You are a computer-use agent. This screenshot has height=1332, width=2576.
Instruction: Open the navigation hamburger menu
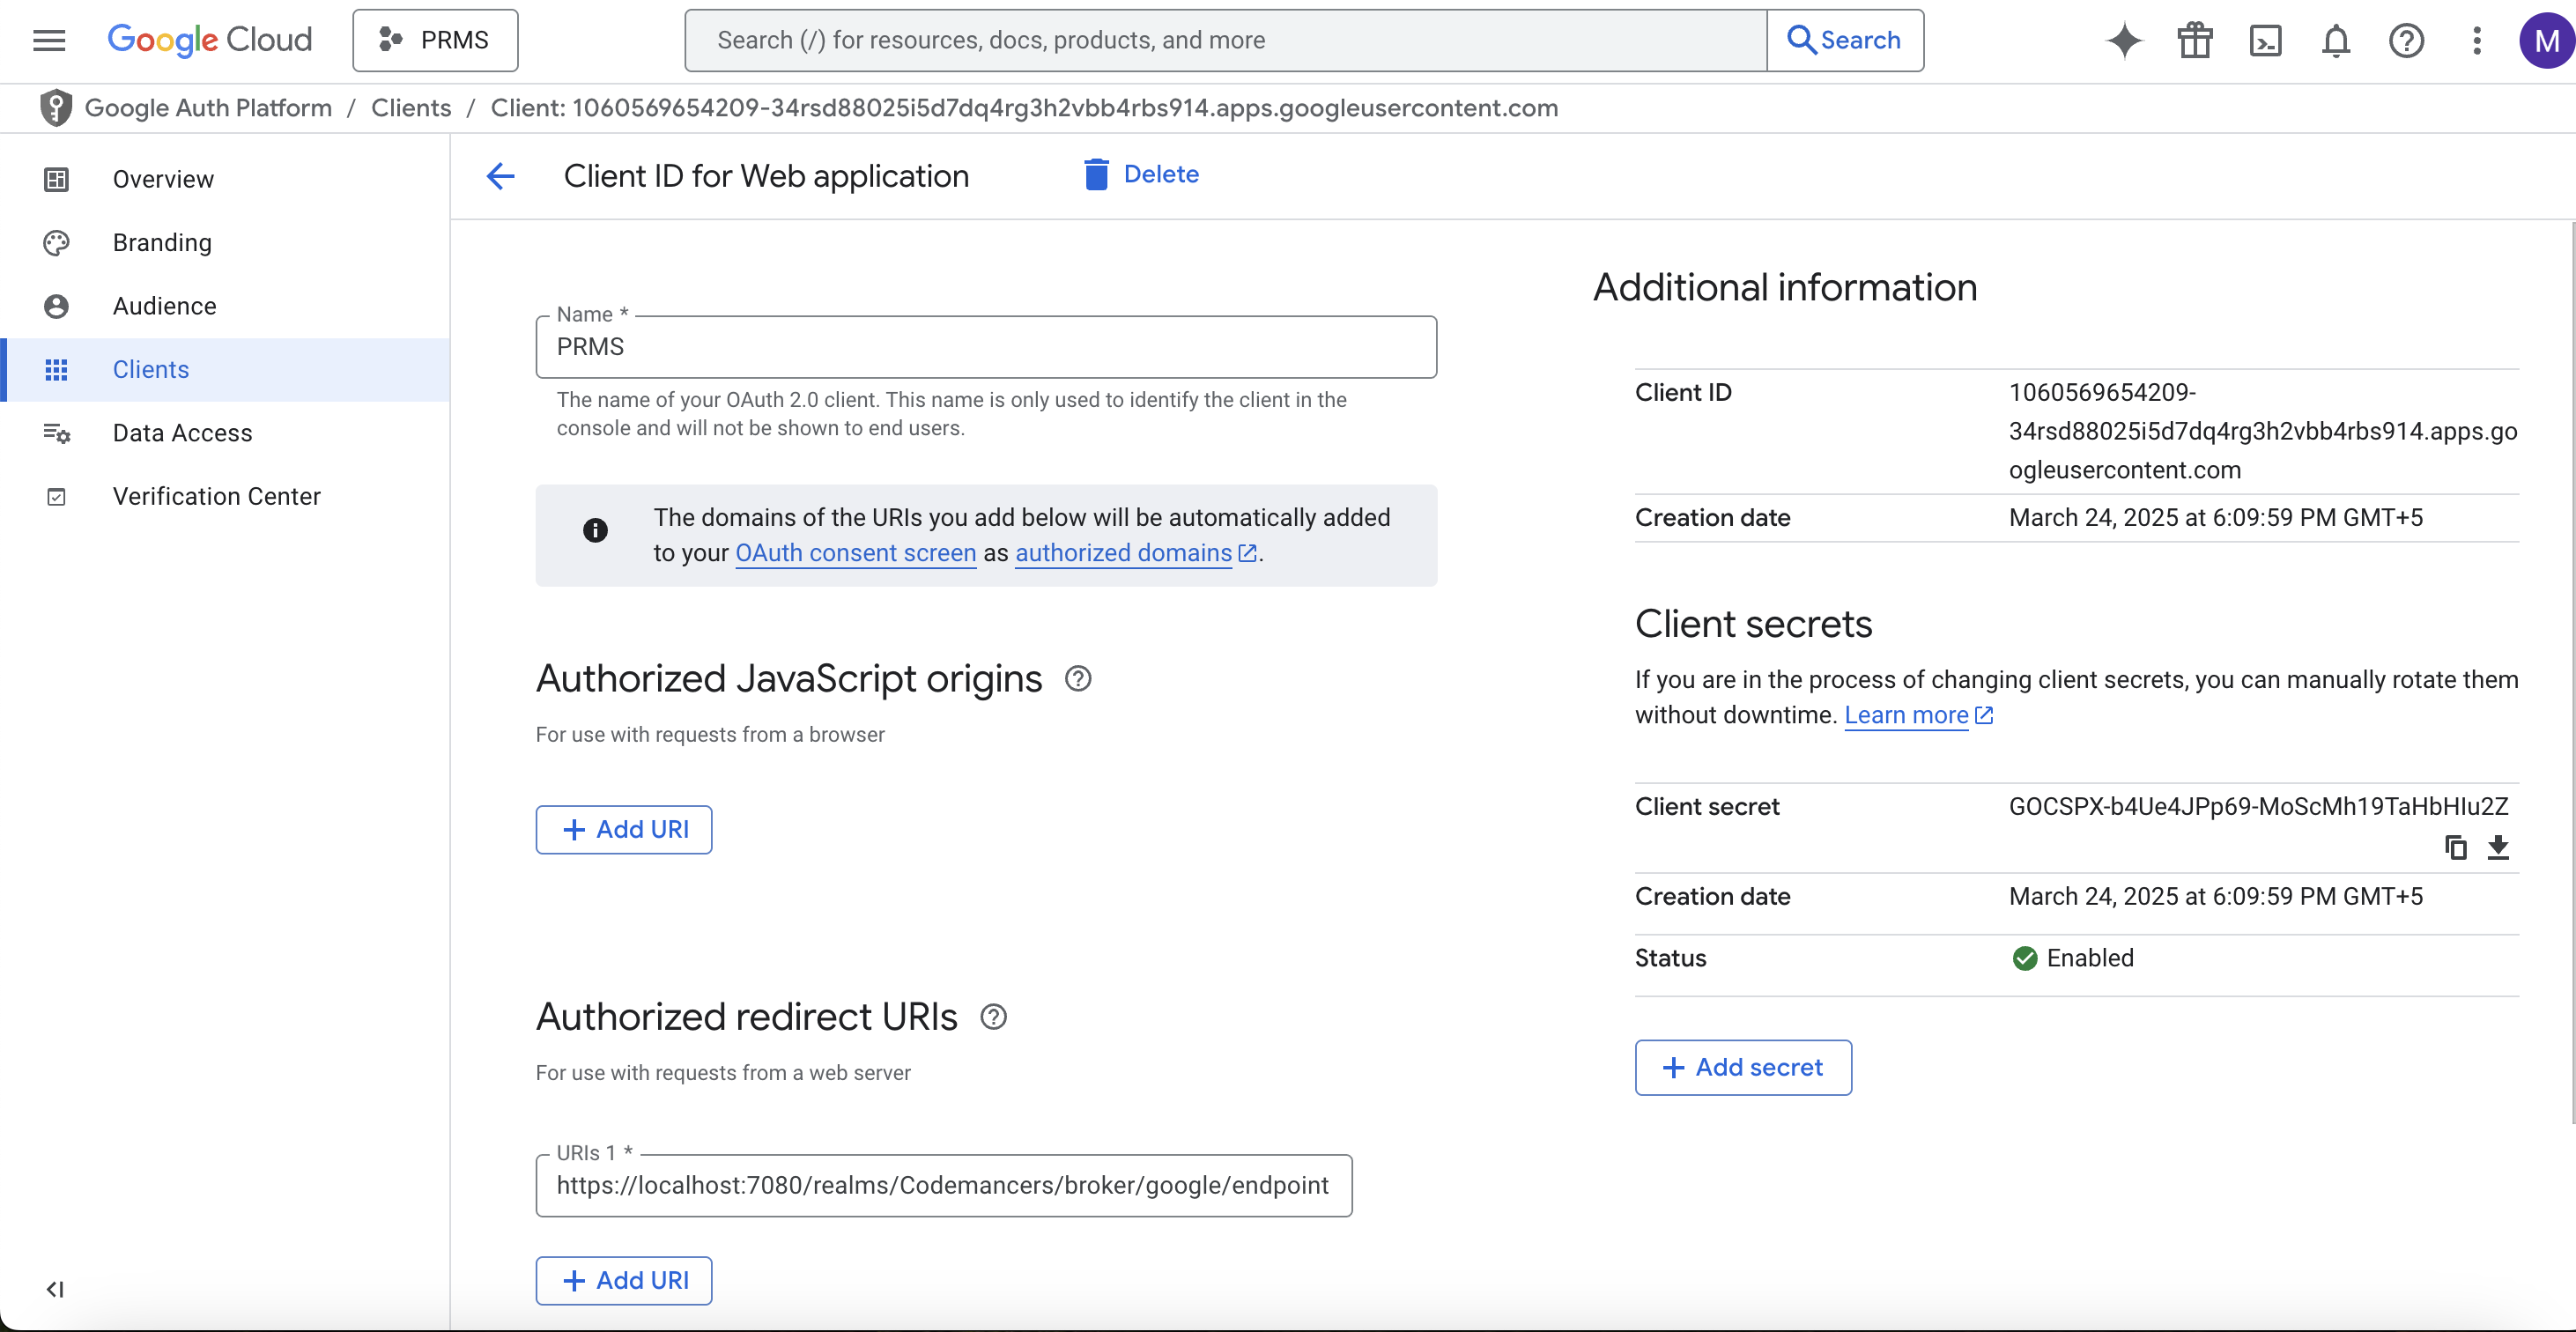coord(48,40)
